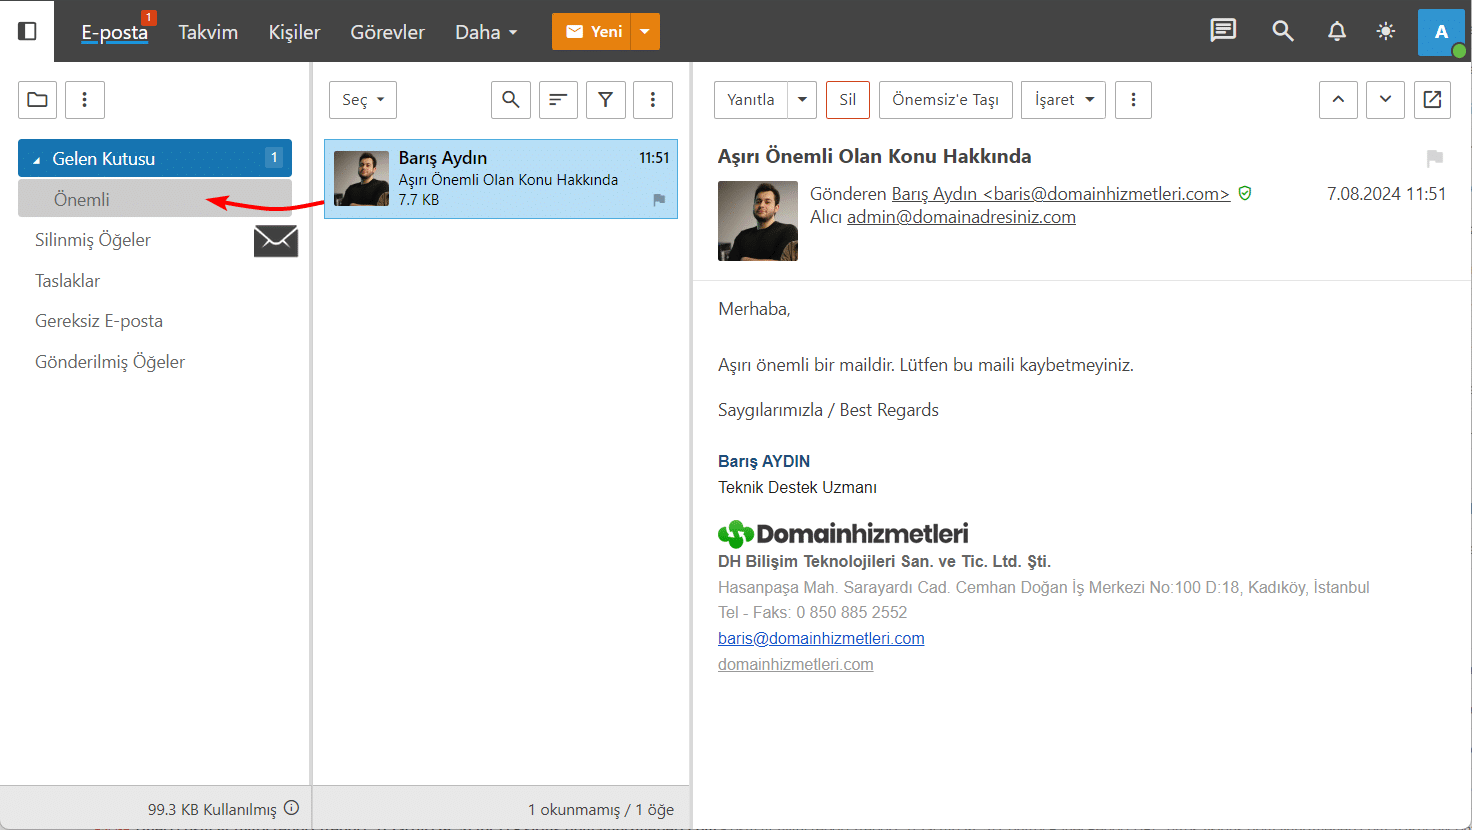Open the Daha menu dropdown
The width and height of the screenshot is (1472, 830).
[x=486, y=32]
